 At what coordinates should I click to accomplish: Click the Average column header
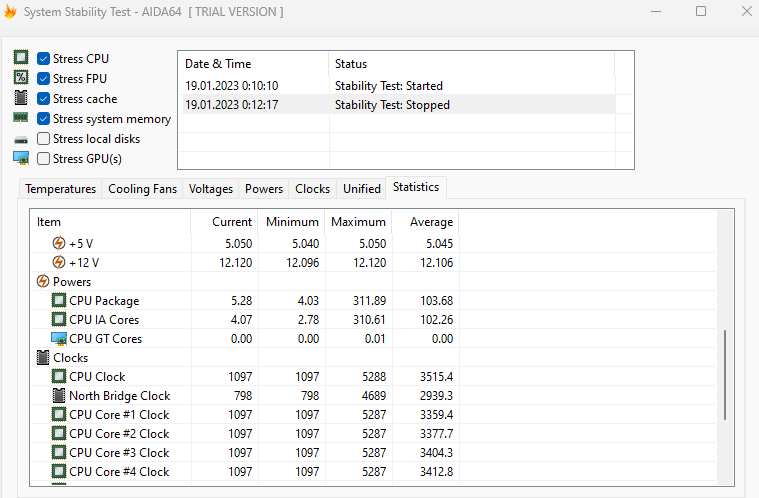pos(425,222)
